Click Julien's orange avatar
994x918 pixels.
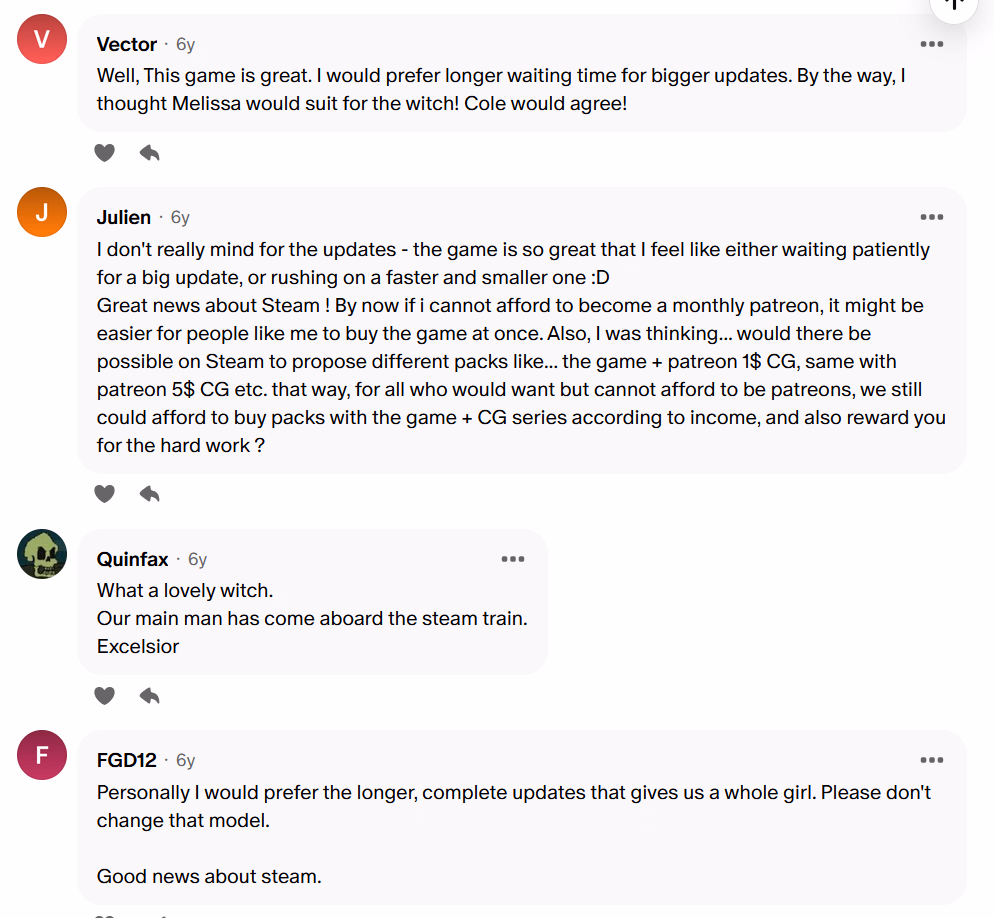(42, 213)
